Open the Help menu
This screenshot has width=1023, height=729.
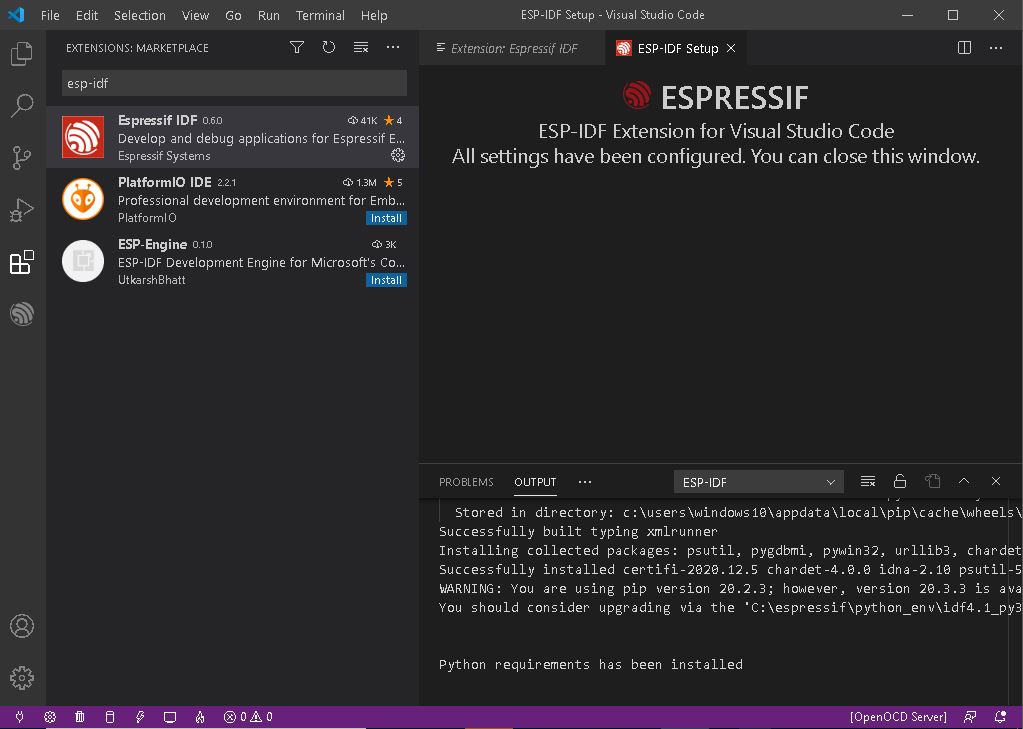click(374, 15)
